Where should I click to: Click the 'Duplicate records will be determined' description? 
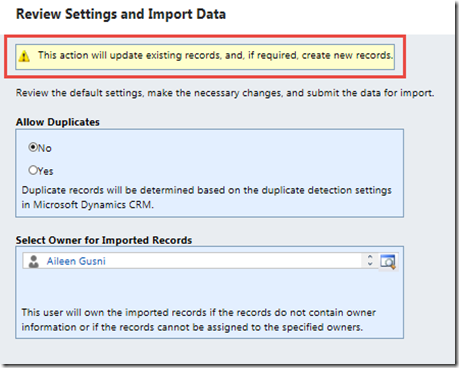coord(207,197)
